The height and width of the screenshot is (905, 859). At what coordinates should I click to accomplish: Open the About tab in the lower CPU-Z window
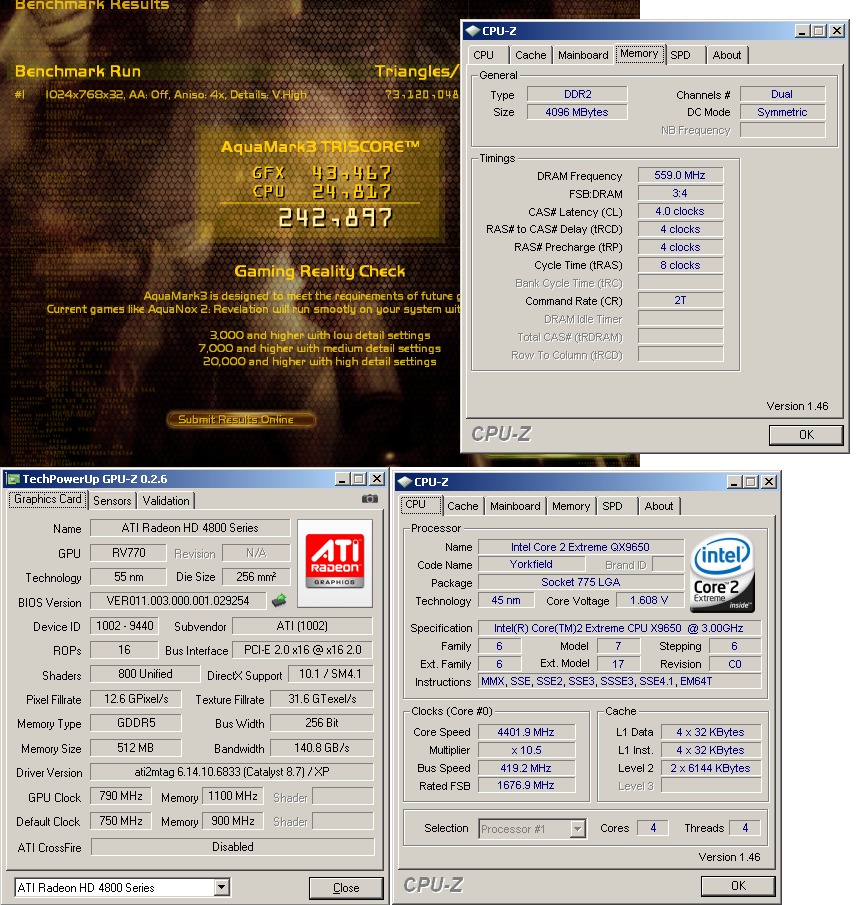658,506
